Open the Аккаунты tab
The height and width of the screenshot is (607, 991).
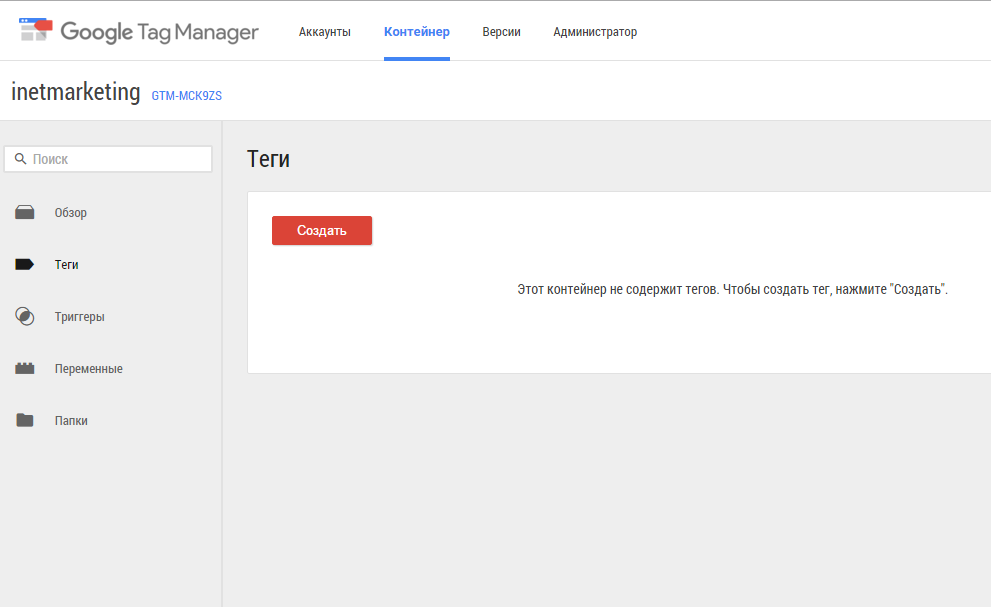click(325, 32)
